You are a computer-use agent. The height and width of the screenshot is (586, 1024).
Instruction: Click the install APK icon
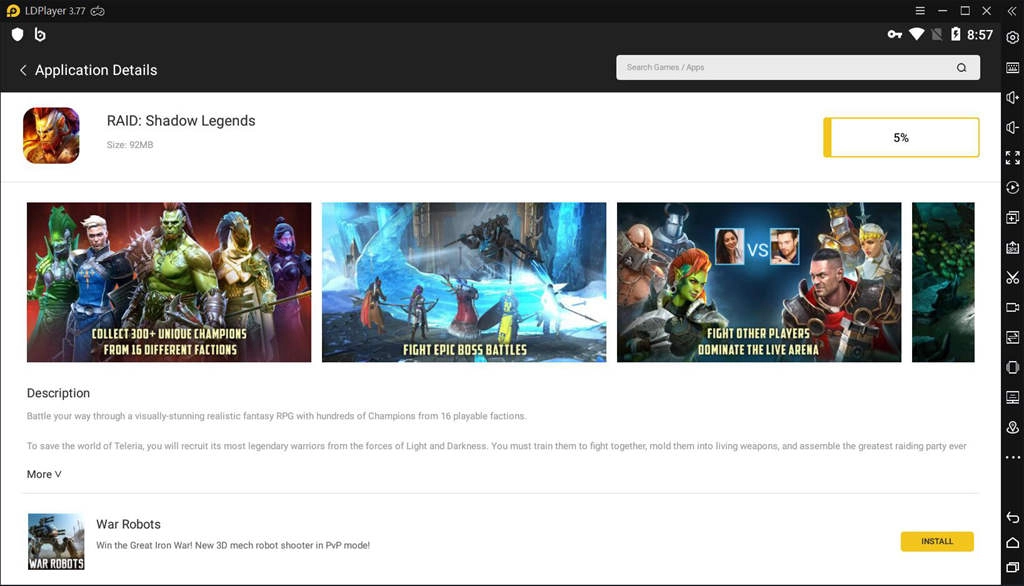1012,248
